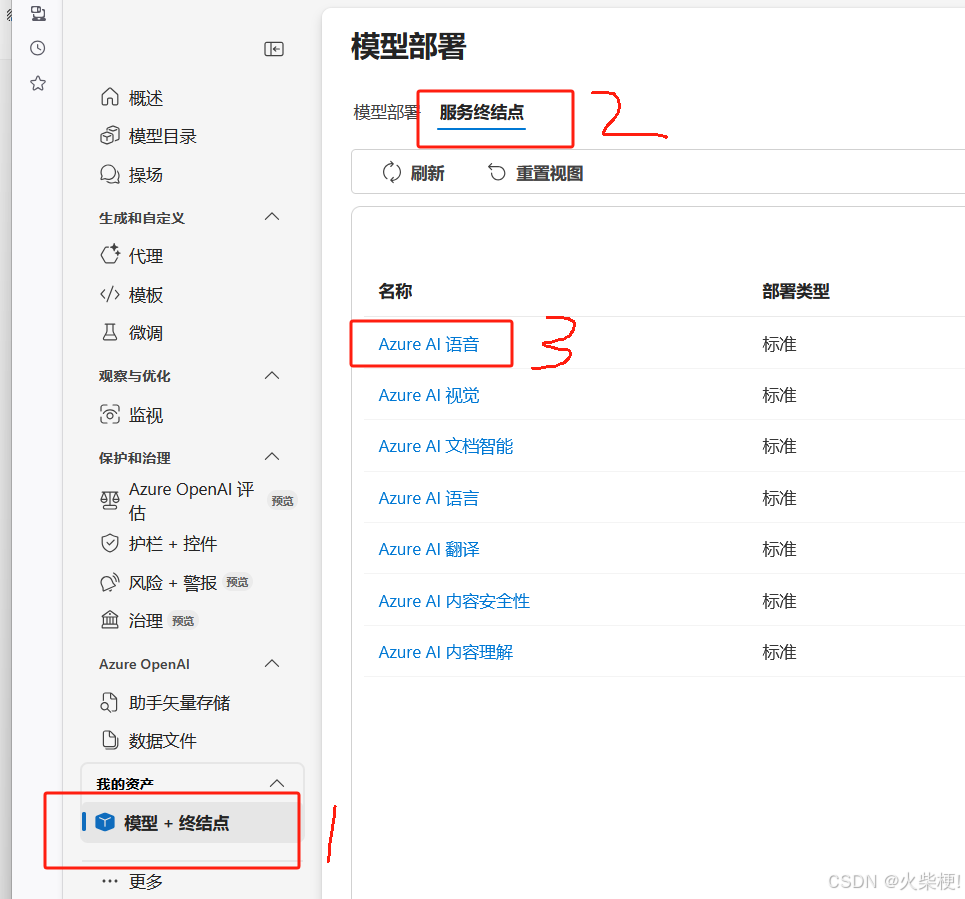Collapse the sidebar with the panel icon

274,49
